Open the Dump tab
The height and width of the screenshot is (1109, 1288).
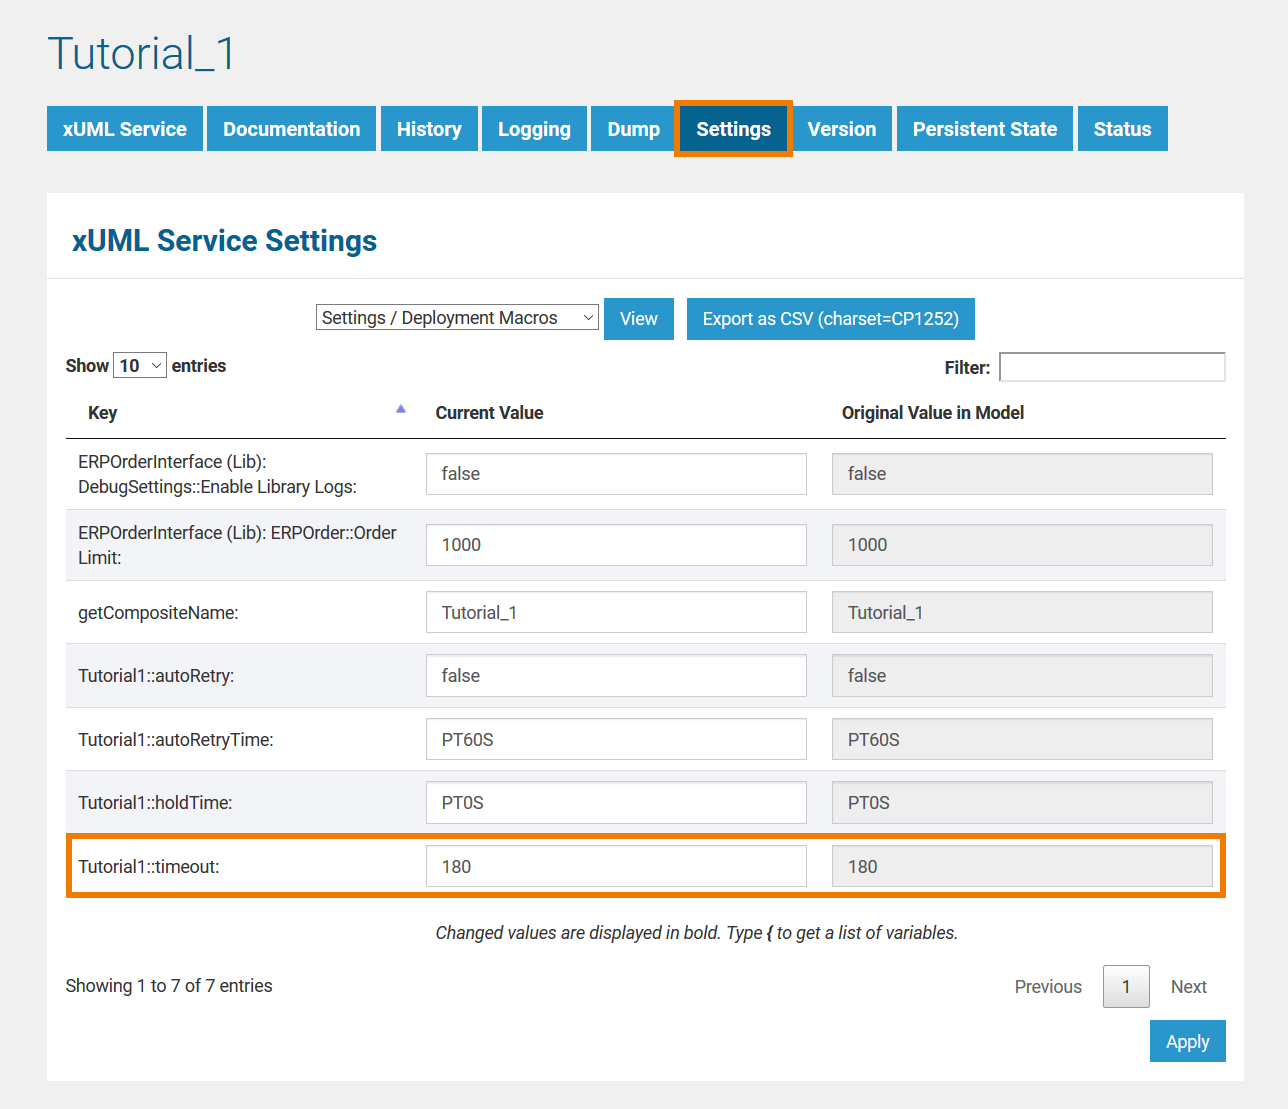633,129
